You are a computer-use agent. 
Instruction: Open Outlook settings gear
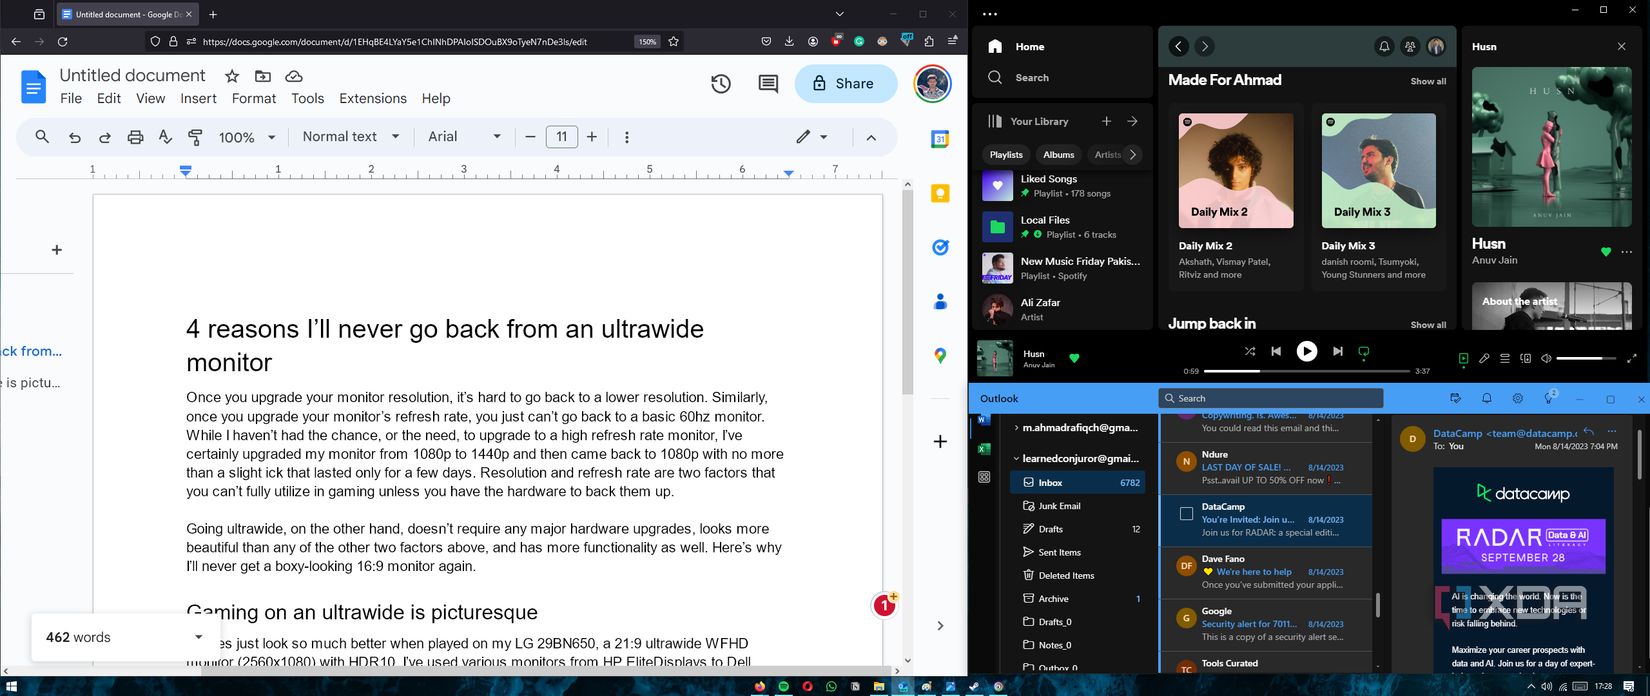coord(1518,398)
